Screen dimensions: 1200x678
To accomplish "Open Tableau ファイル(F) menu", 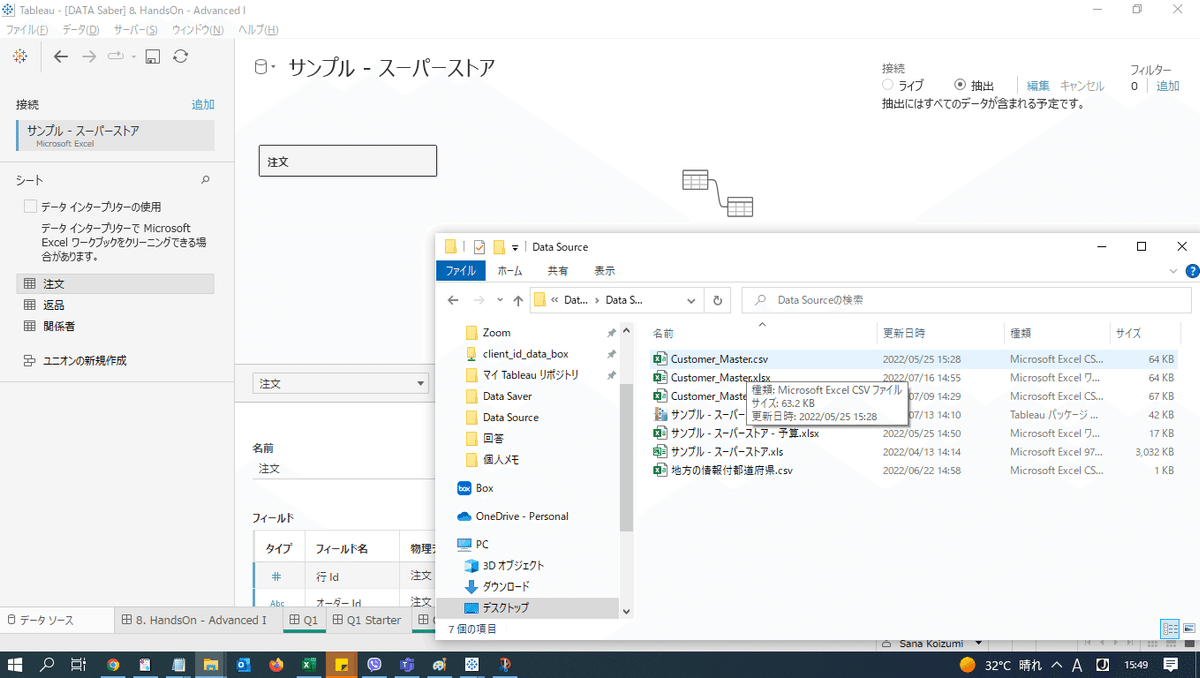I will (x=27, y=30).
